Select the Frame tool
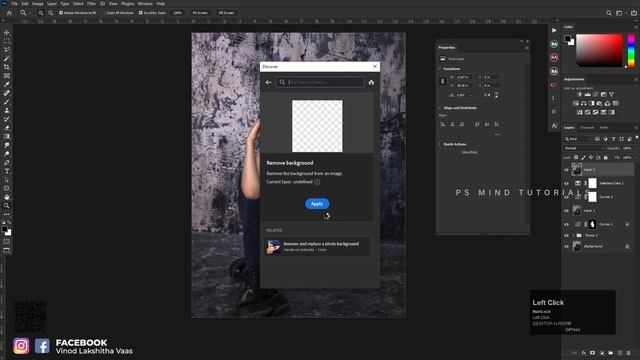Viewport: 640px width, 360px height. [7, 76]
